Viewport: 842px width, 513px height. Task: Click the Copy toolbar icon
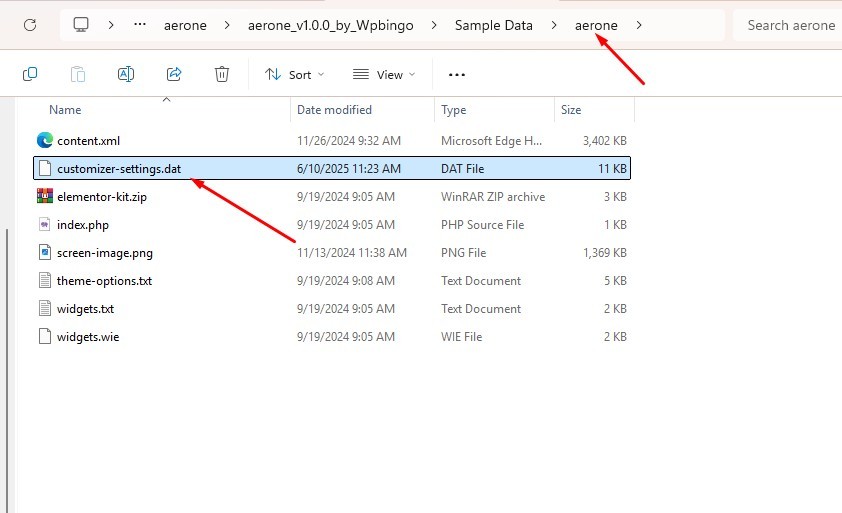point(30,74)
